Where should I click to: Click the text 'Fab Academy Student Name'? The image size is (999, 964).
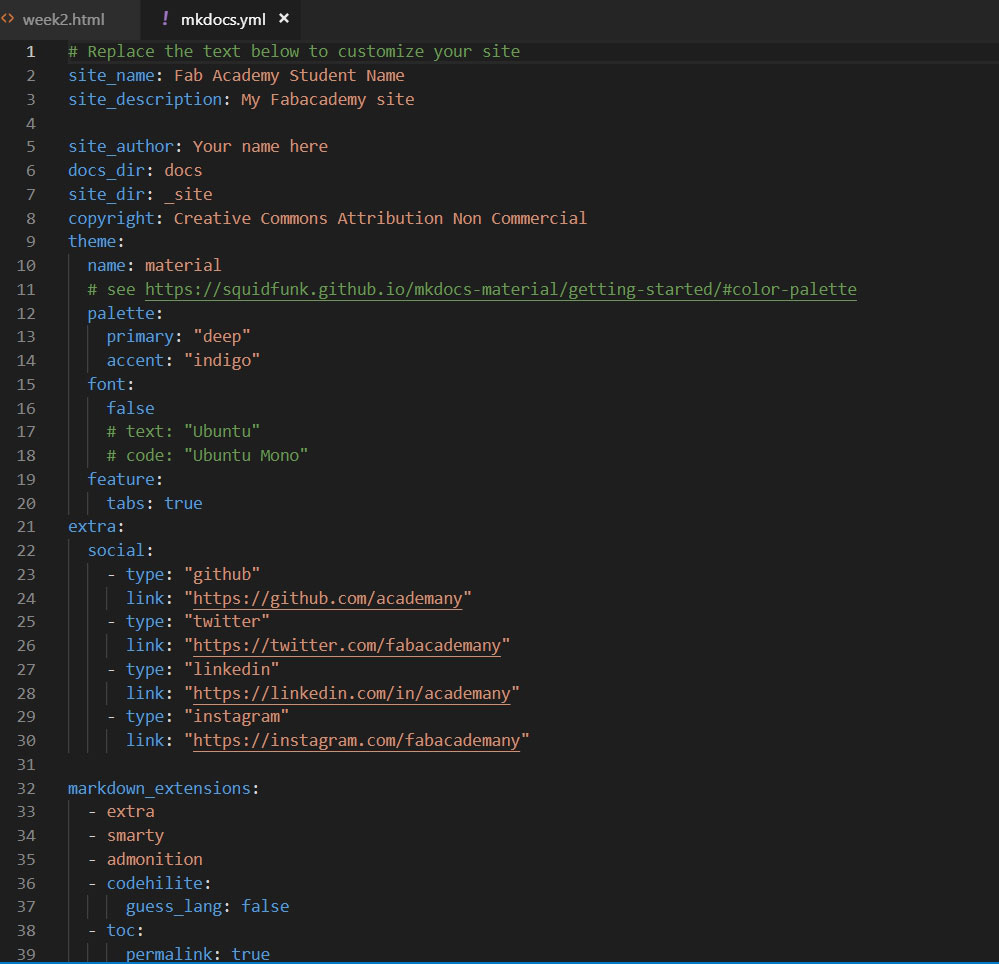[289, 76]
